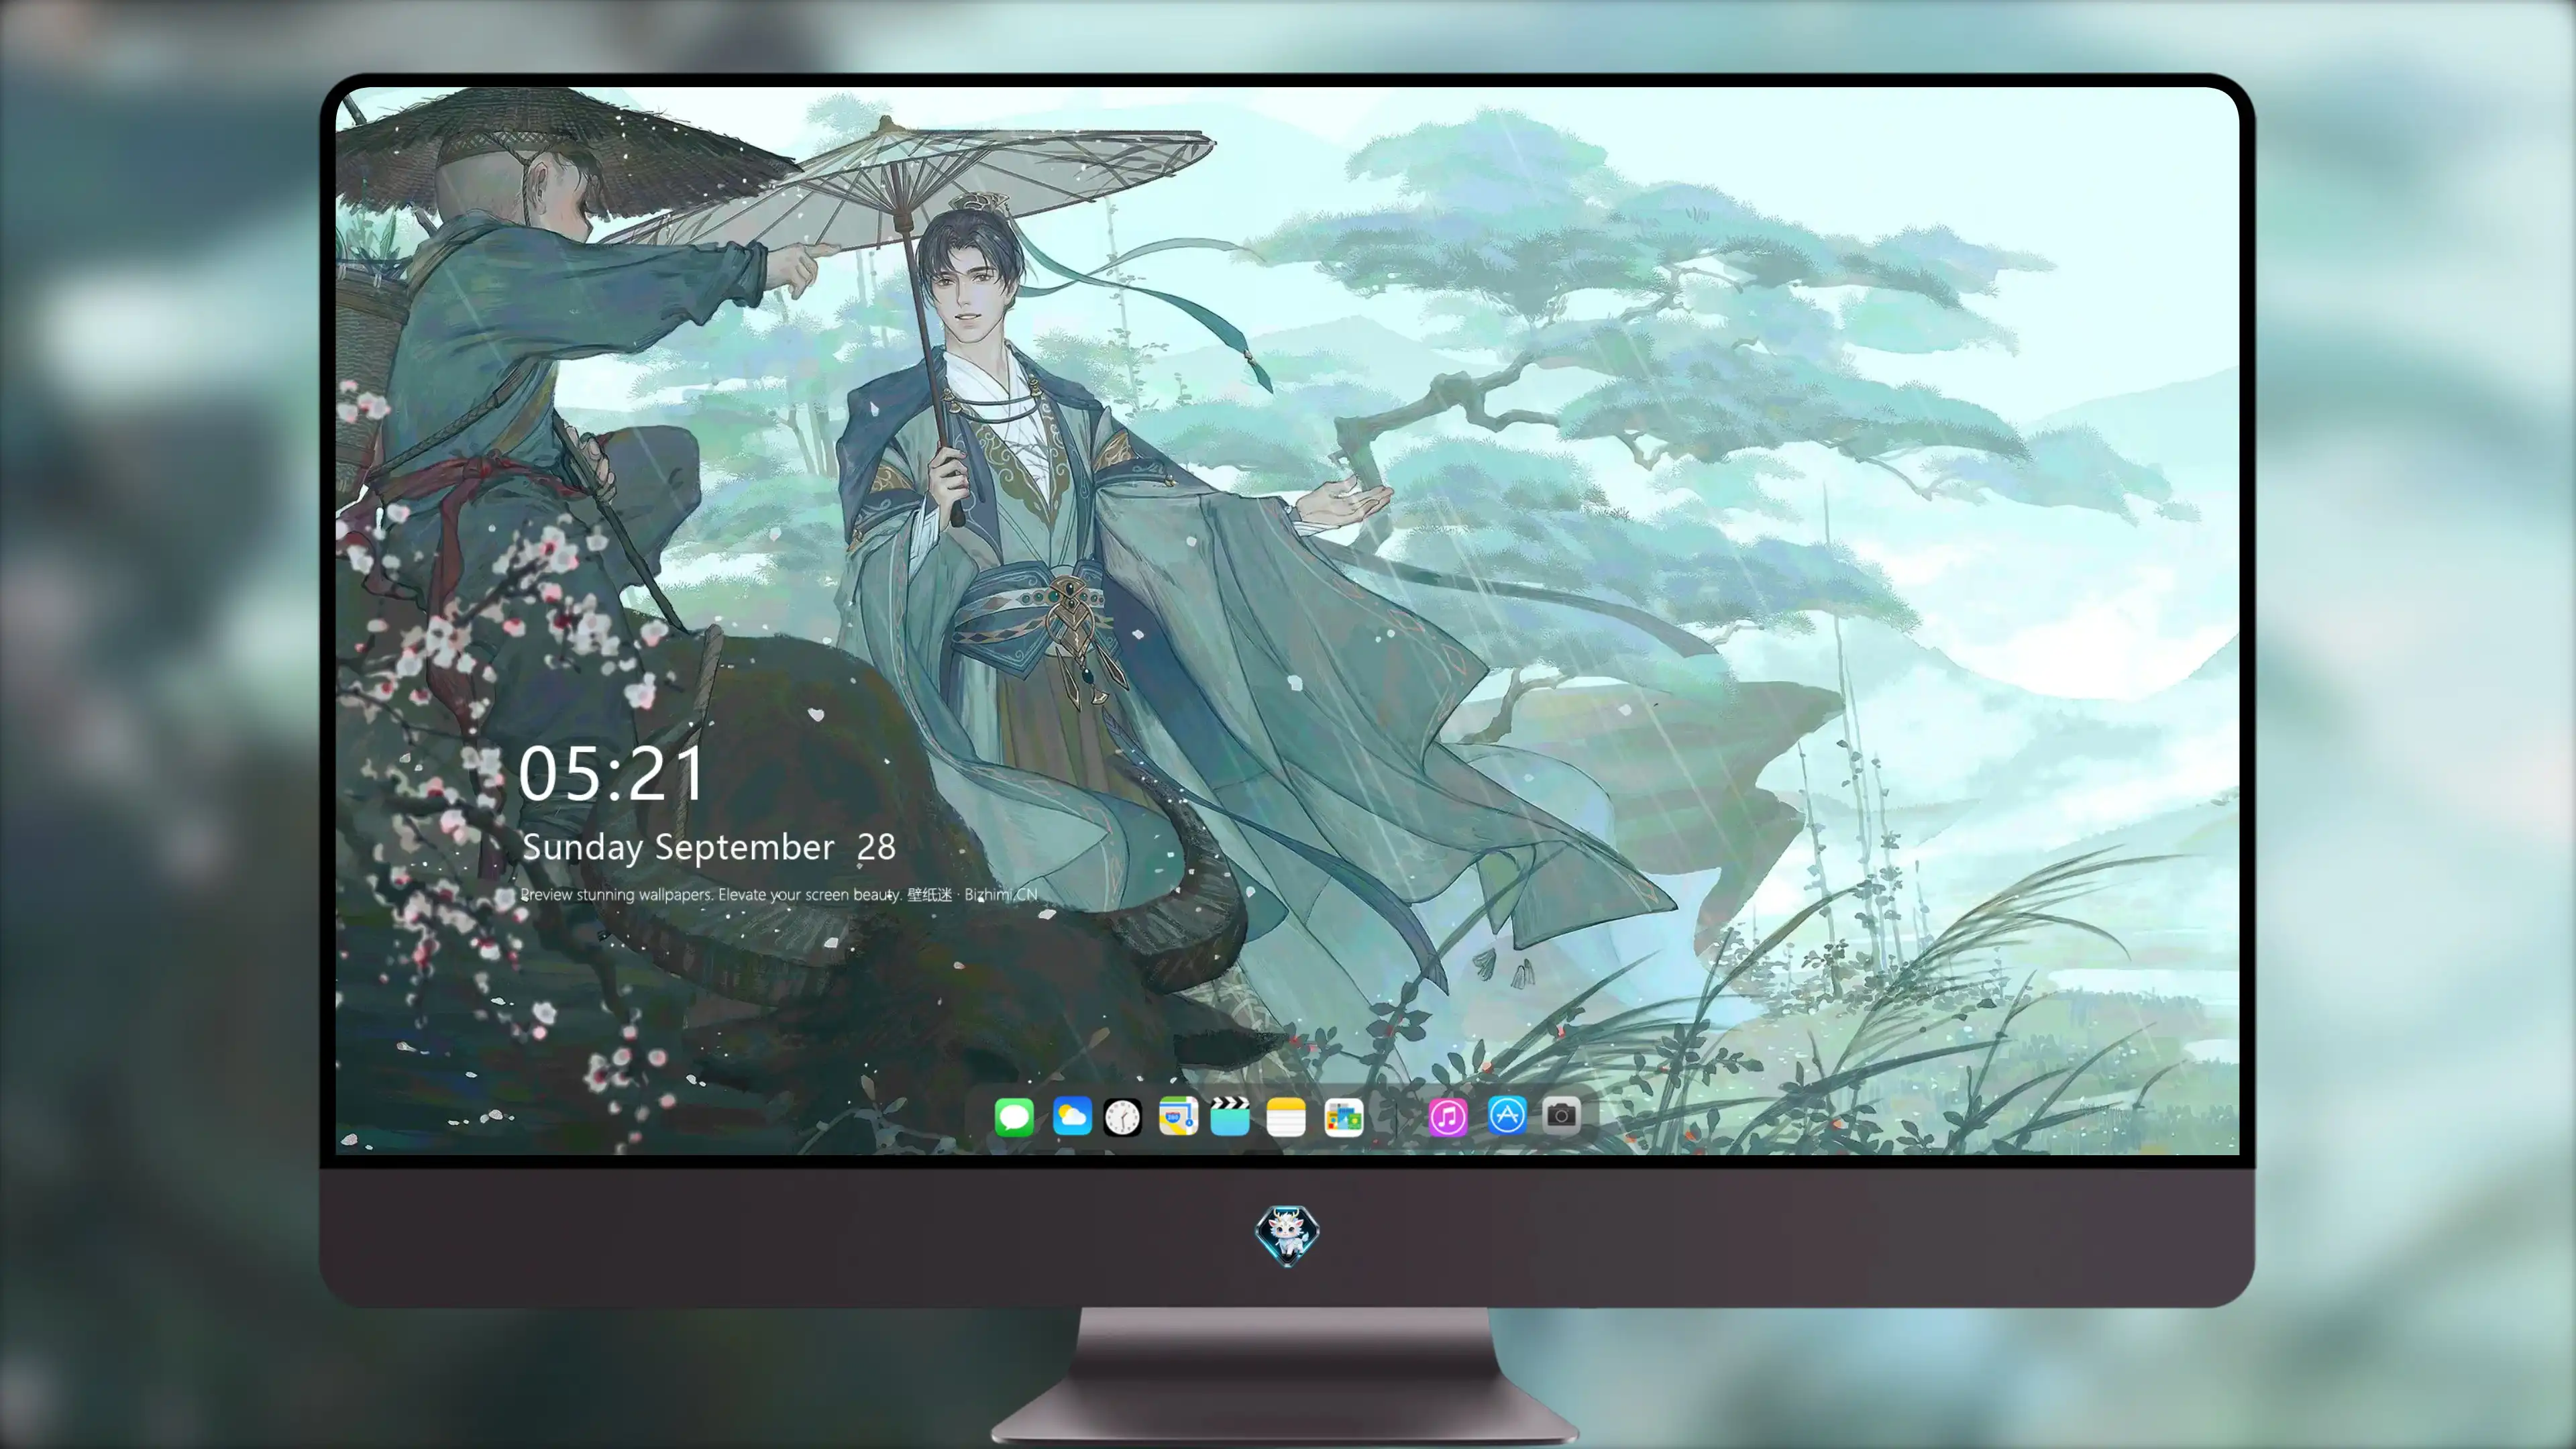Open the App Store icon
Screen dimensions: 2576x1449
coord(1507,1115)
